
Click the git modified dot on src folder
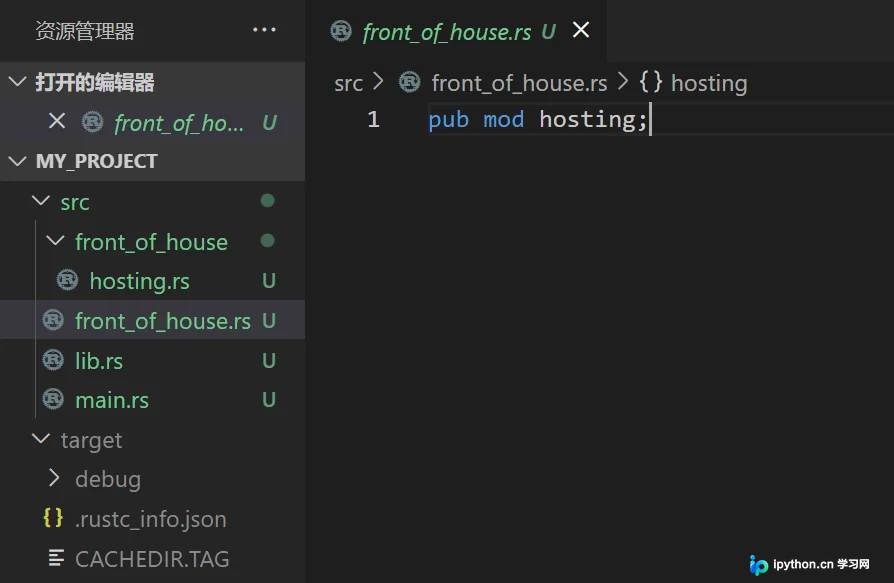point(267,201)
